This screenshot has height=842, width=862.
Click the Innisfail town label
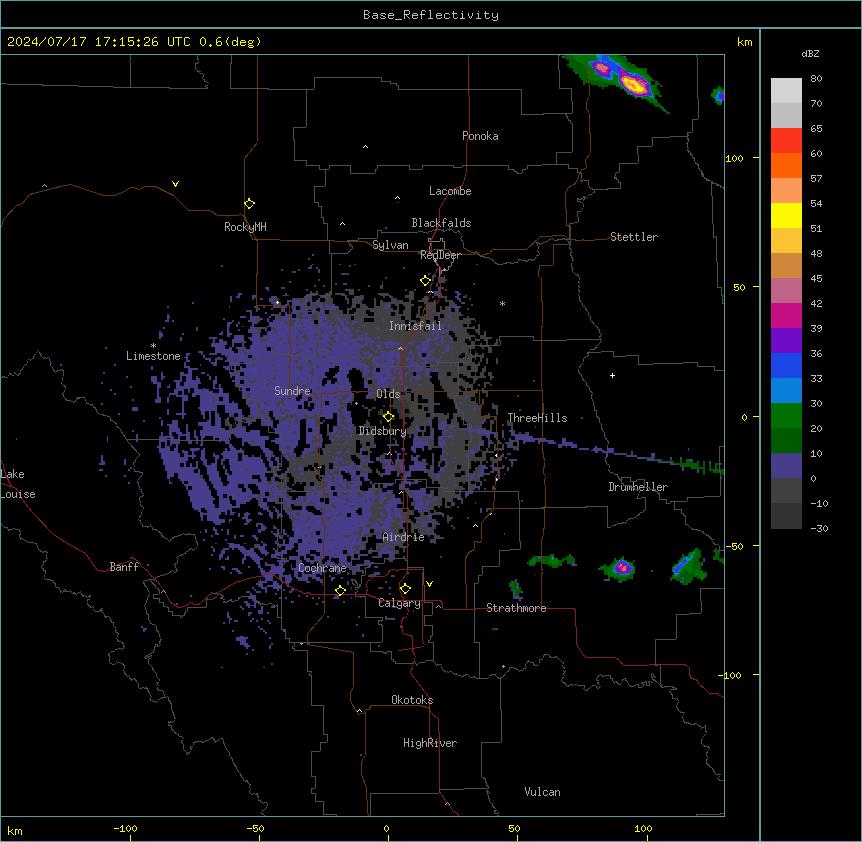(415, 326)
